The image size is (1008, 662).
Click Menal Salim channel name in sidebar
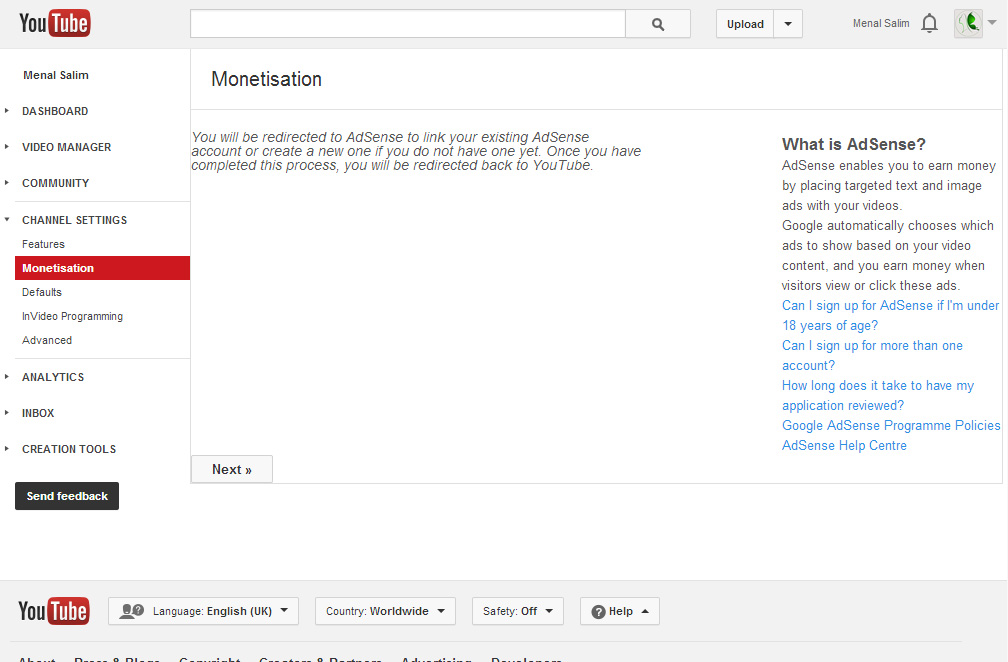click(56, 75)
